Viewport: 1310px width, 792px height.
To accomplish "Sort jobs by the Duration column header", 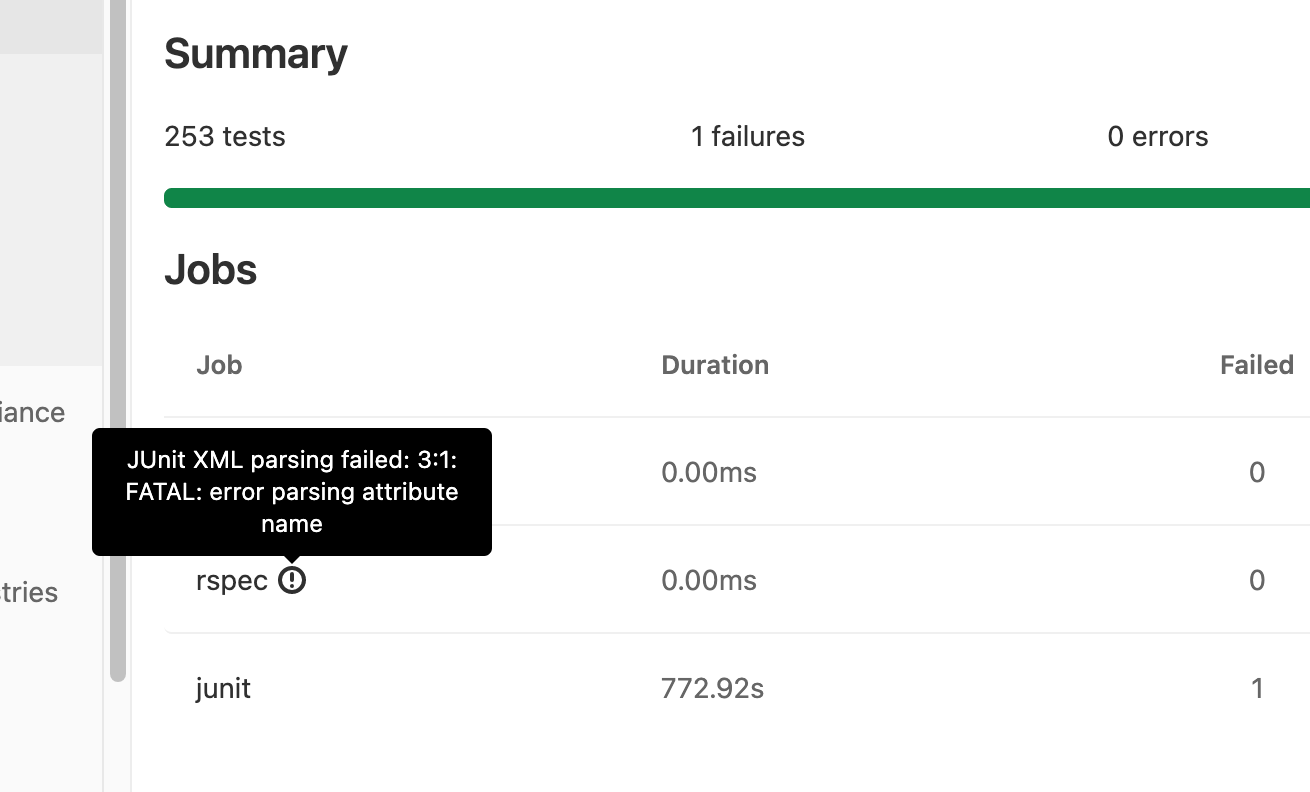I will coord(715,364).
